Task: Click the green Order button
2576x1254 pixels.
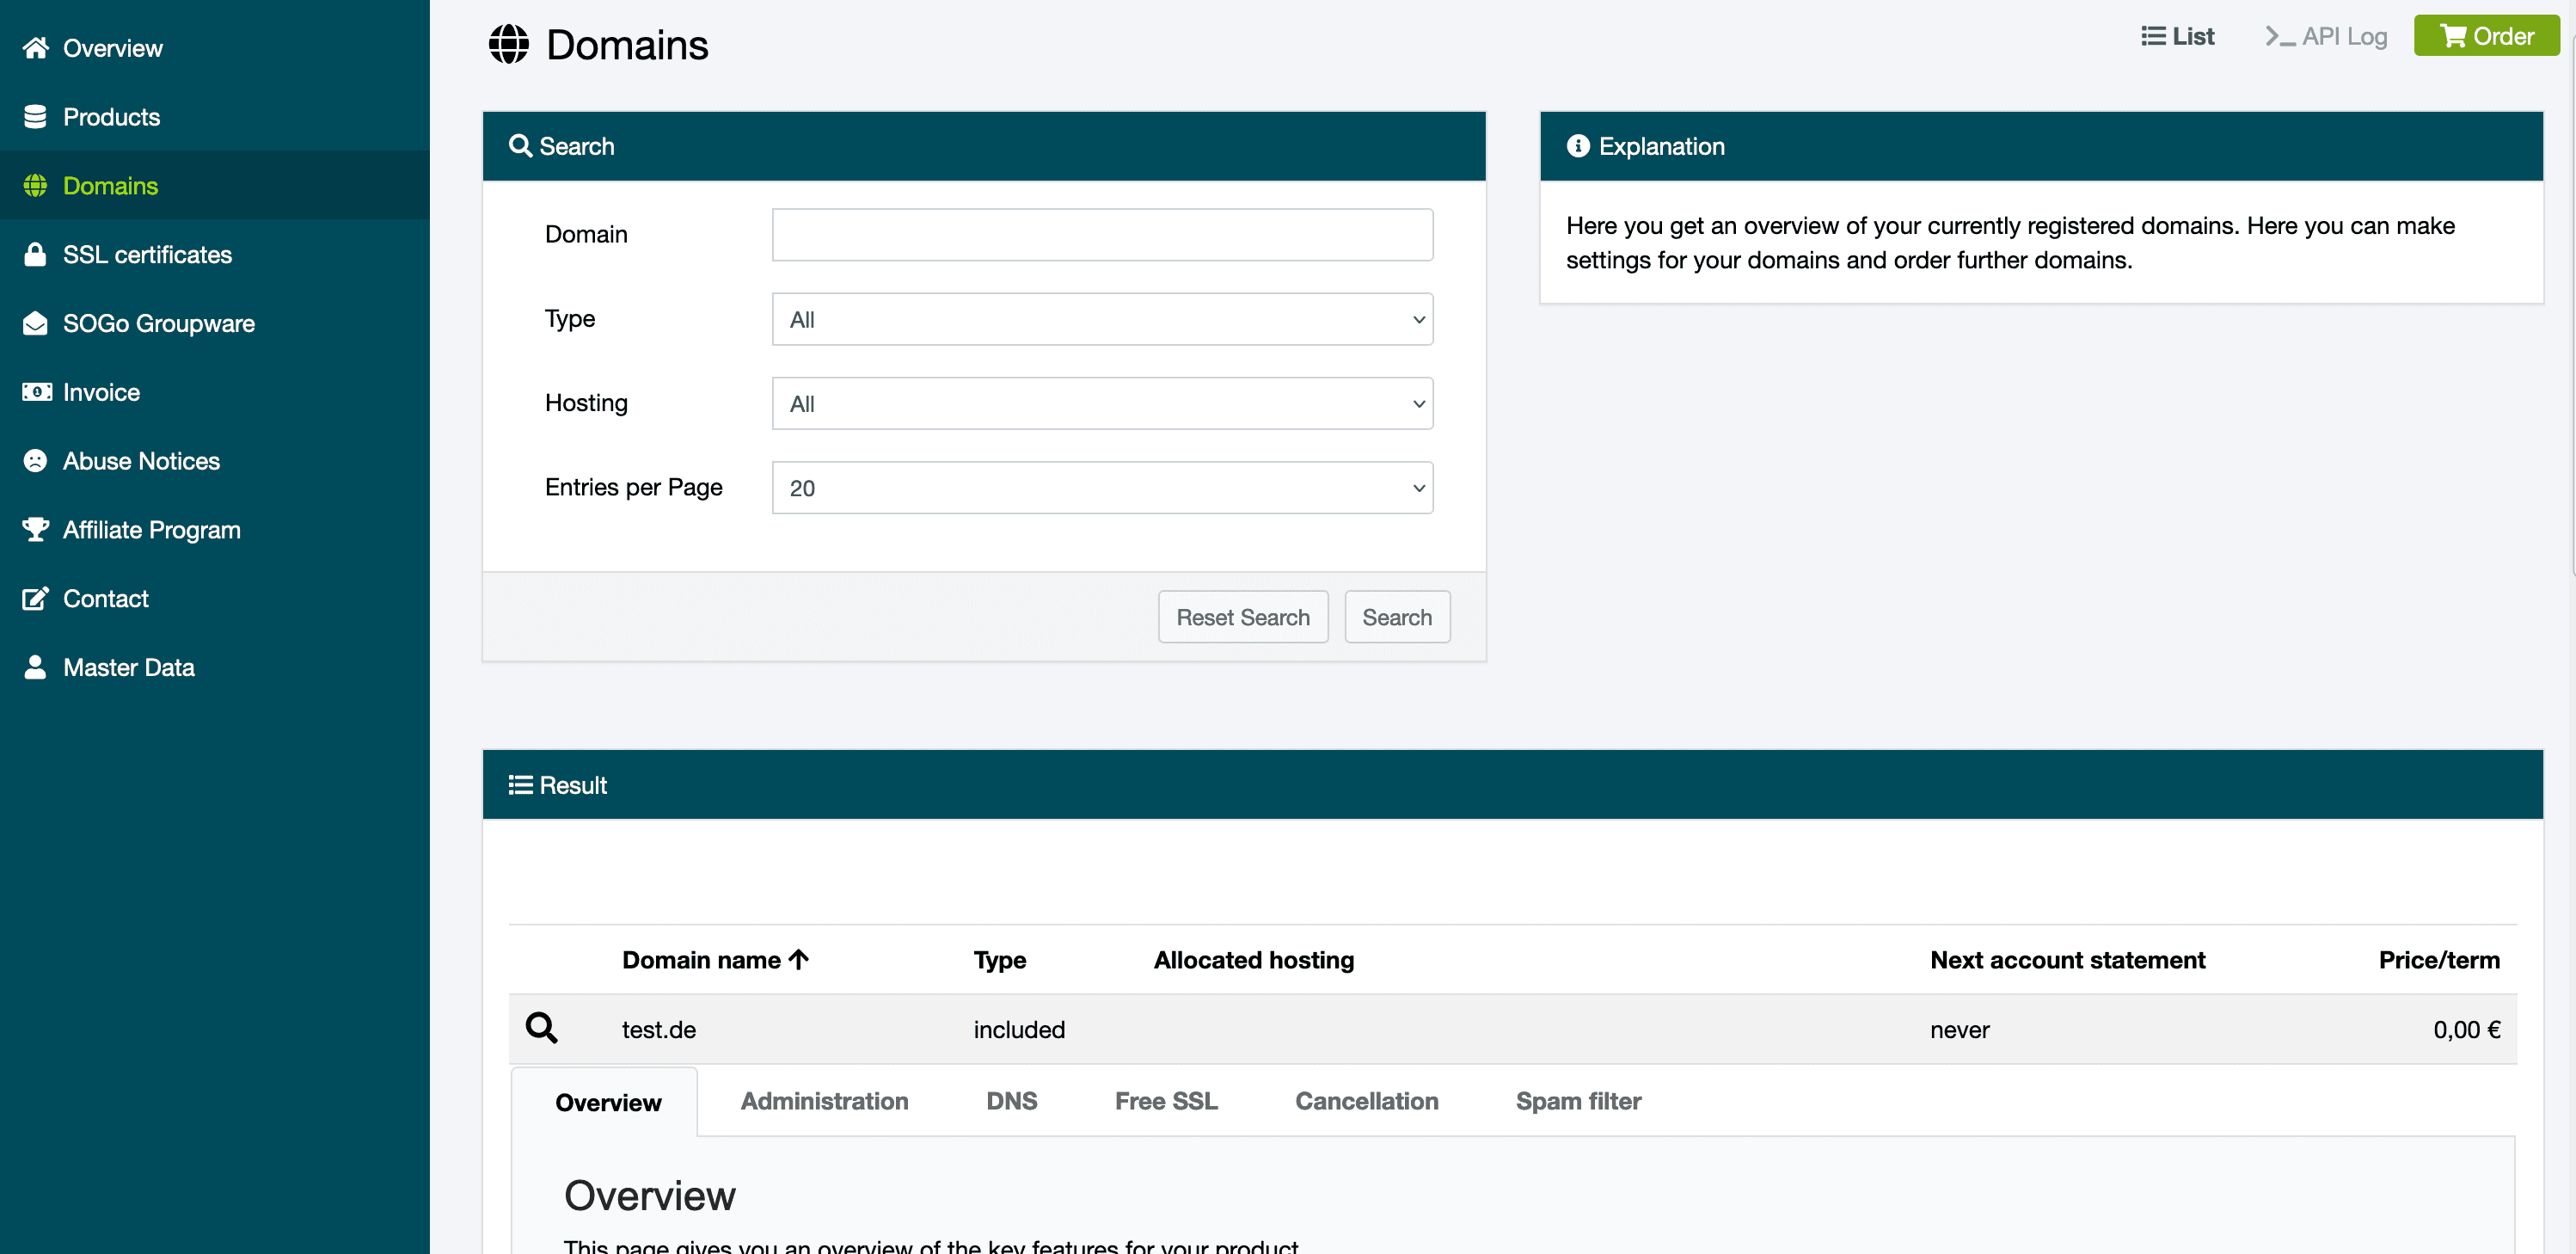Action: click(2486, 35)
